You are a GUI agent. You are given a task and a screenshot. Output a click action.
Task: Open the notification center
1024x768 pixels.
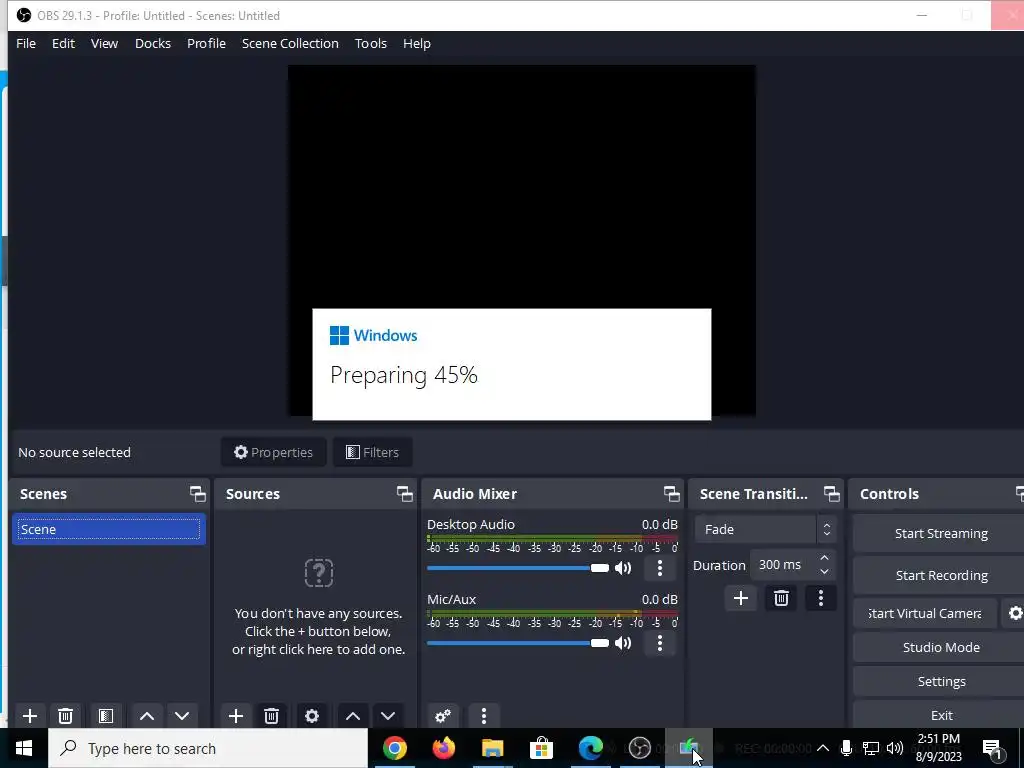(x=992, y=748)
